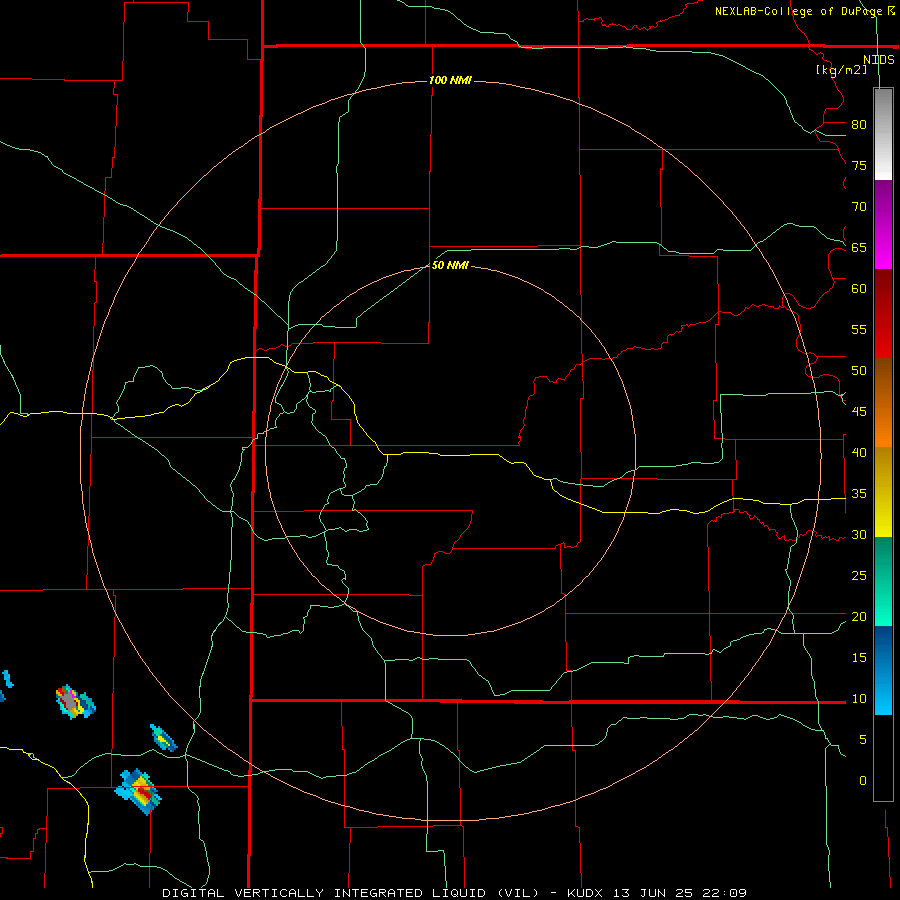Click the yellow segment of the color bar
Viewport: 900px width, 900px height.
pyautogui.click(x=883, y=492)
